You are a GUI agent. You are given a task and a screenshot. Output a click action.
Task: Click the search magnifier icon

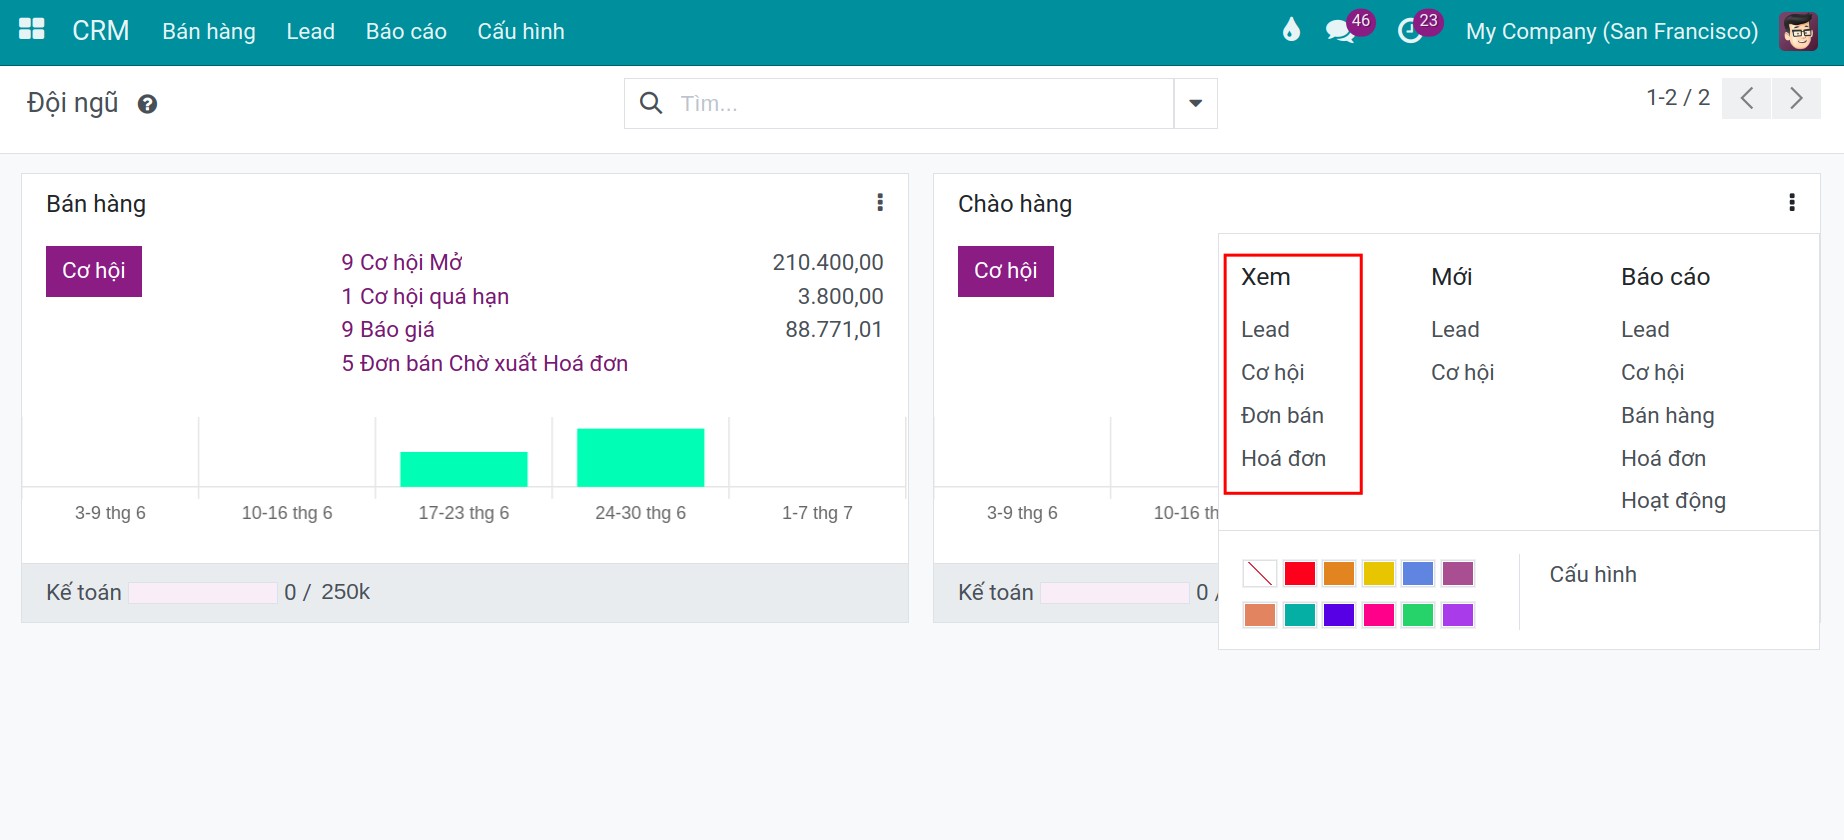point(651,103)
